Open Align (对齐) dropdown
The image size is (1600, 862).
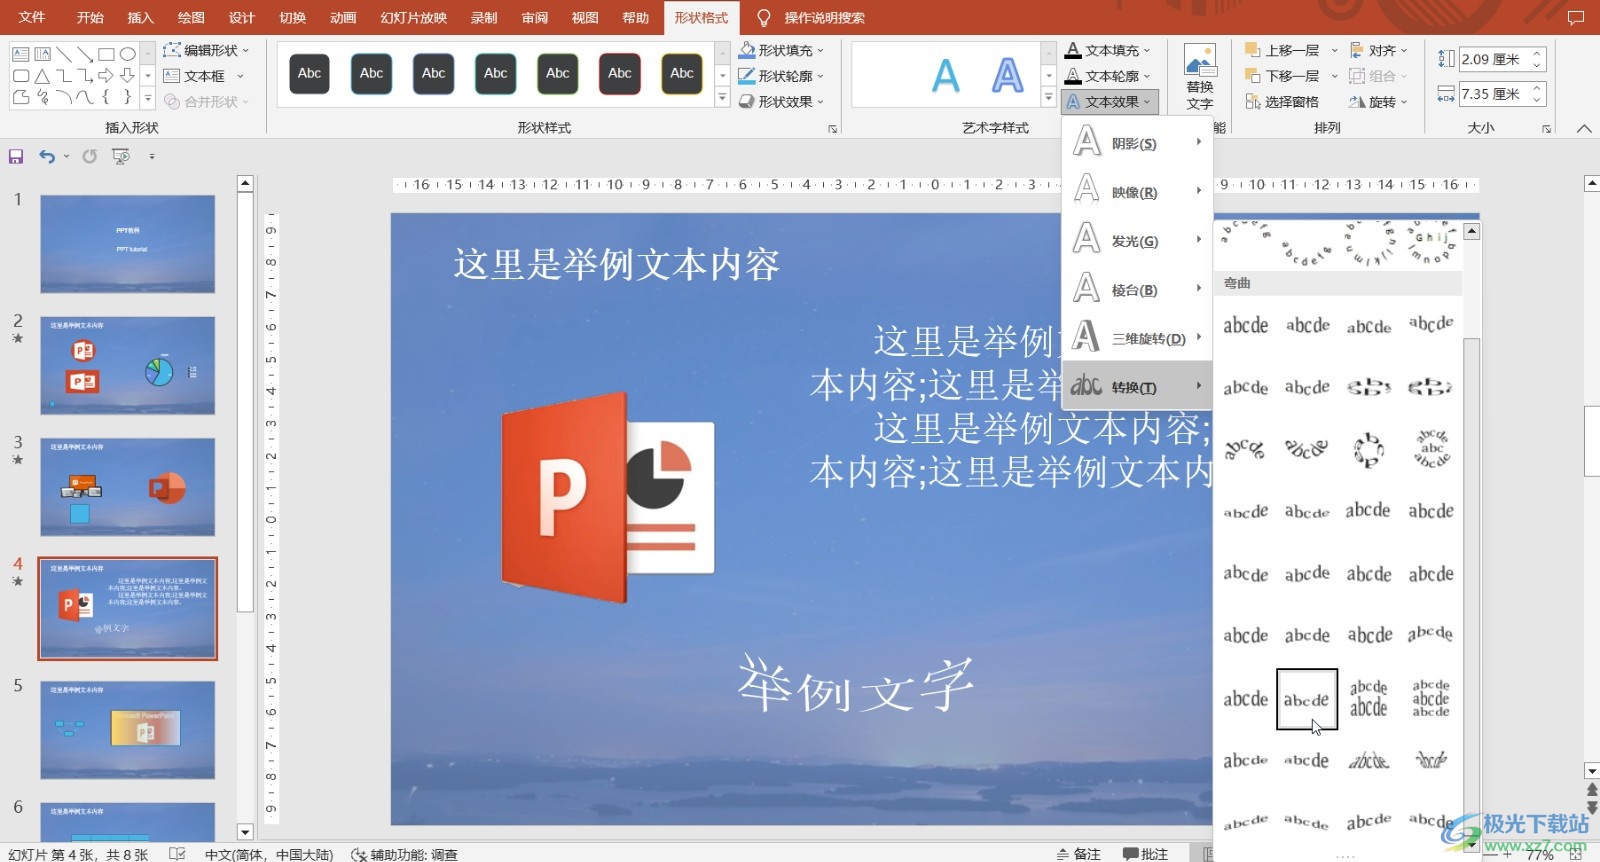point(1378,50)
